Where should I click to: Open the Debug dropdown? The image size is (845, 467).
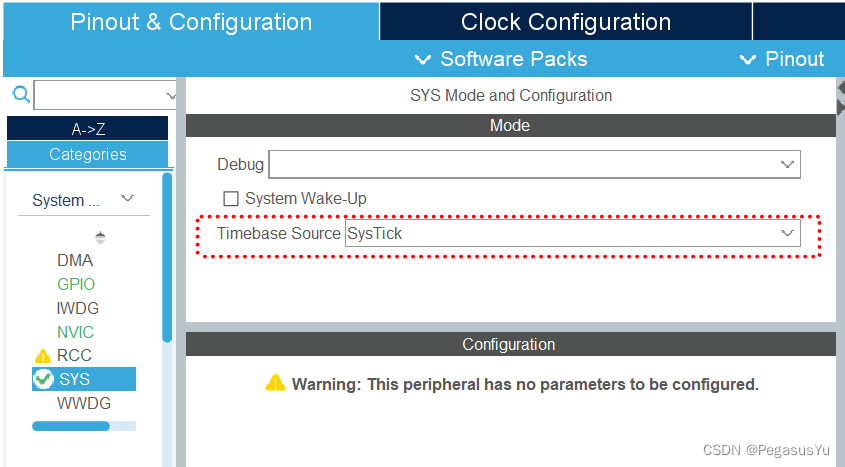click(535, 164)
